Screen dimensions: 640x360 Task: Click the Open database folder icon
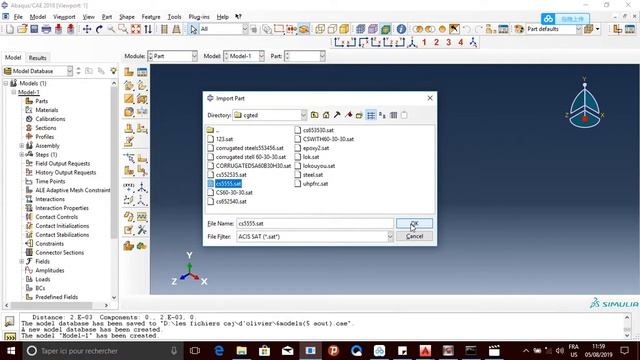[22, 29]
